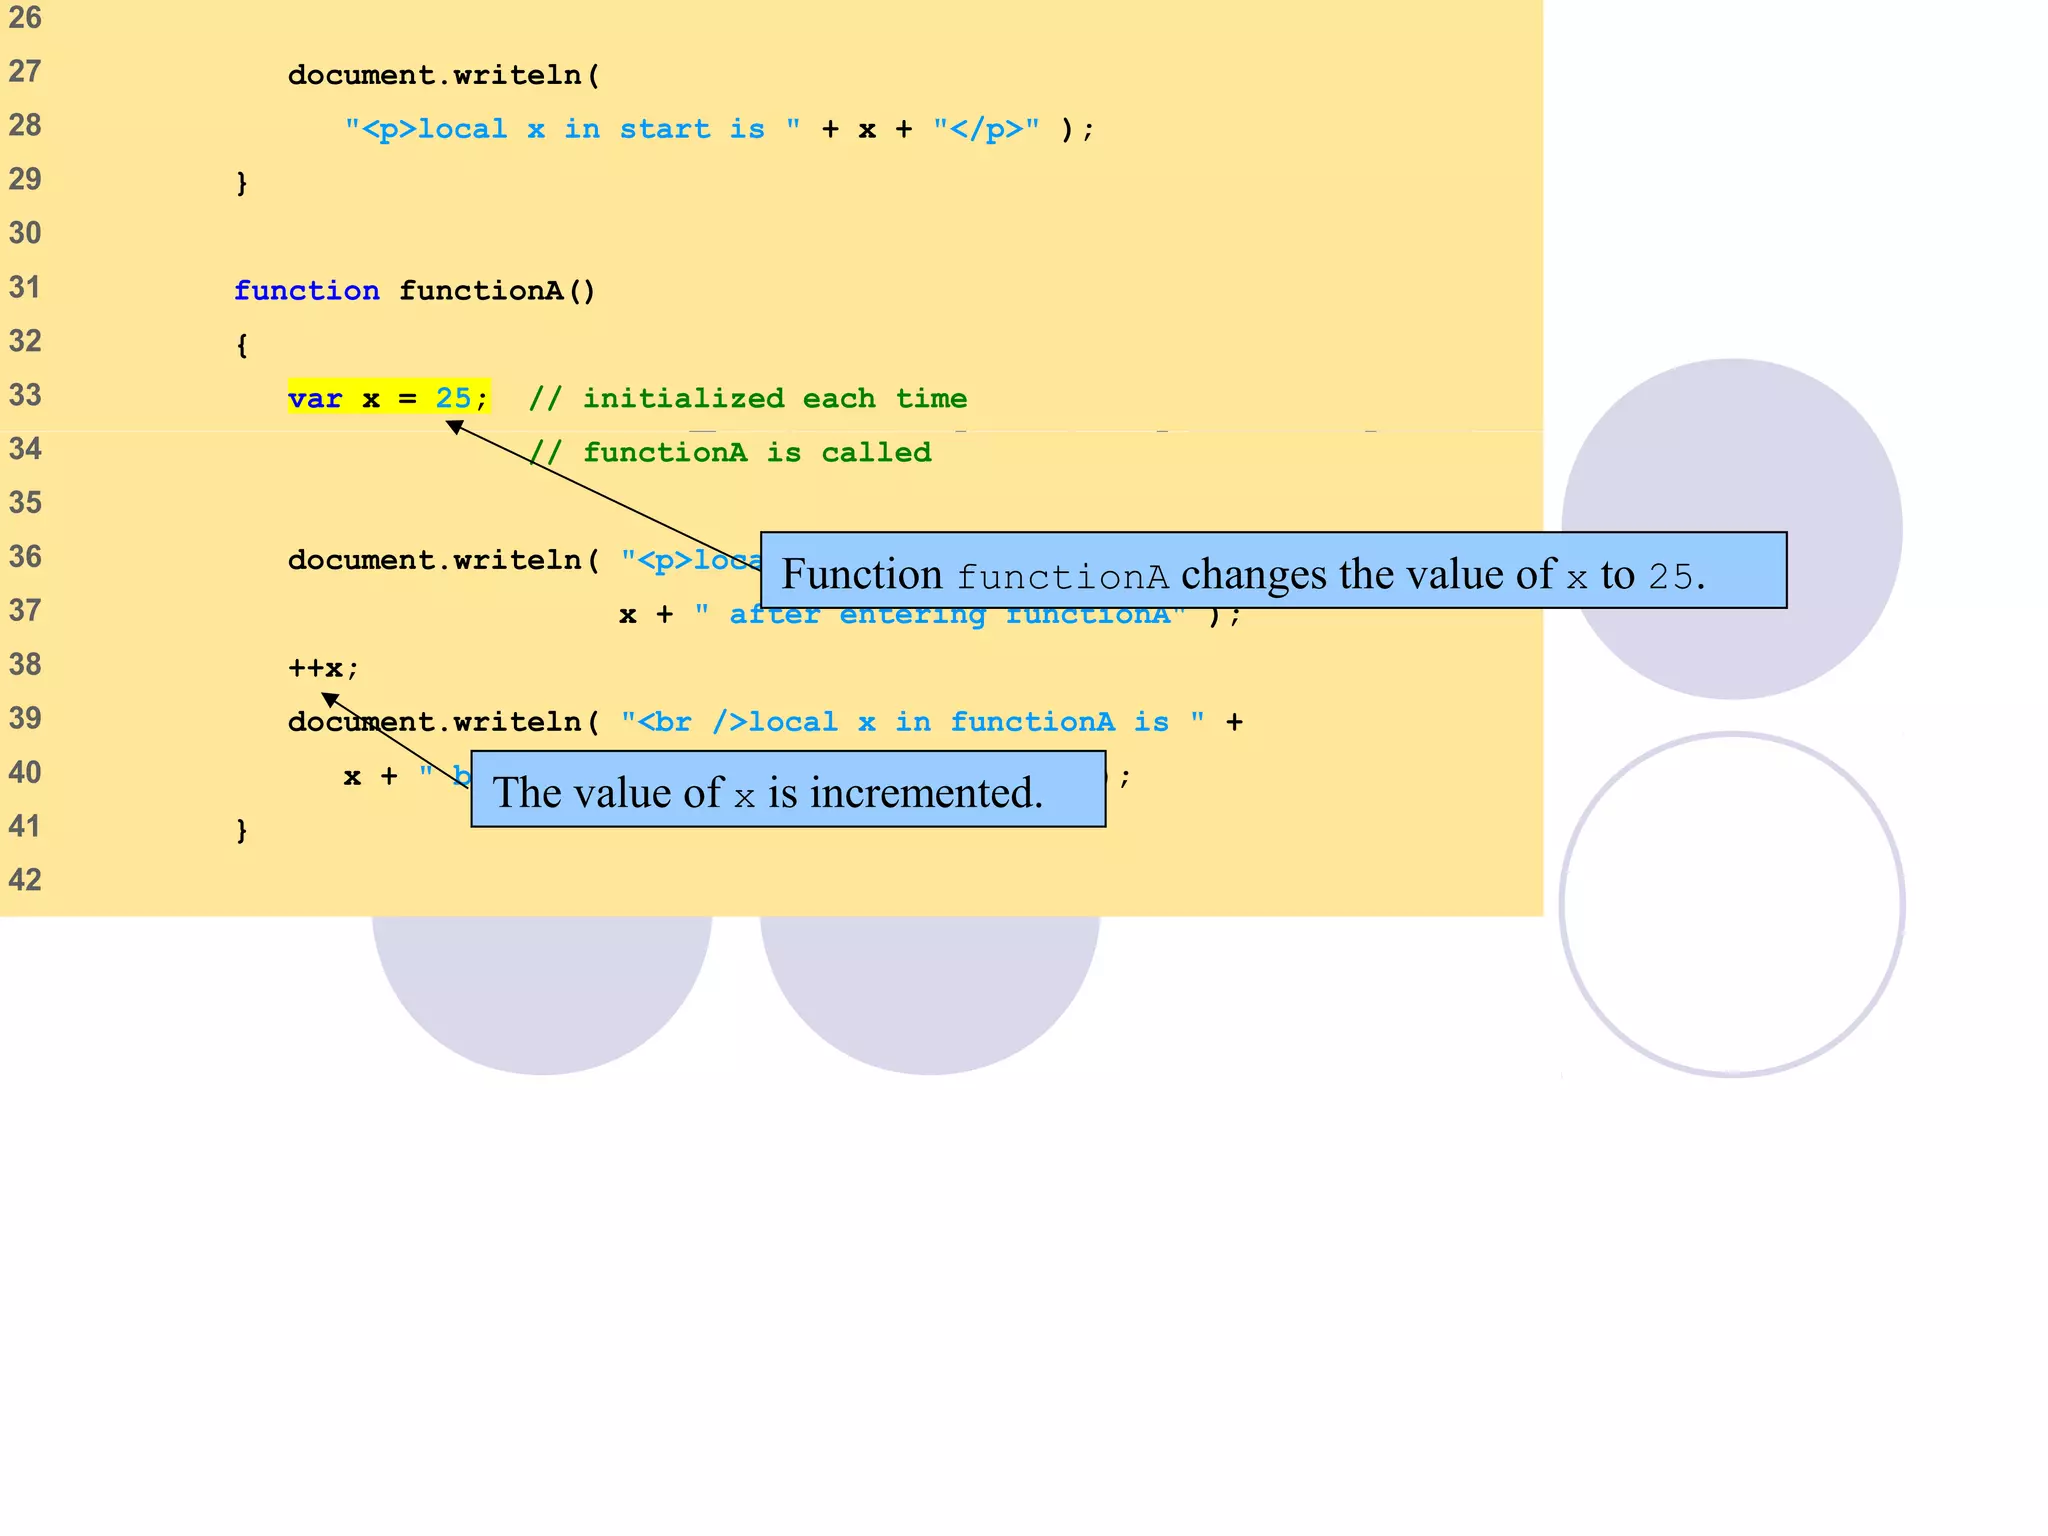Click the string "<p>local x in start is "
This screenshot has width=2048, height=1536.
pyautogui.click(x=572, y=129)
